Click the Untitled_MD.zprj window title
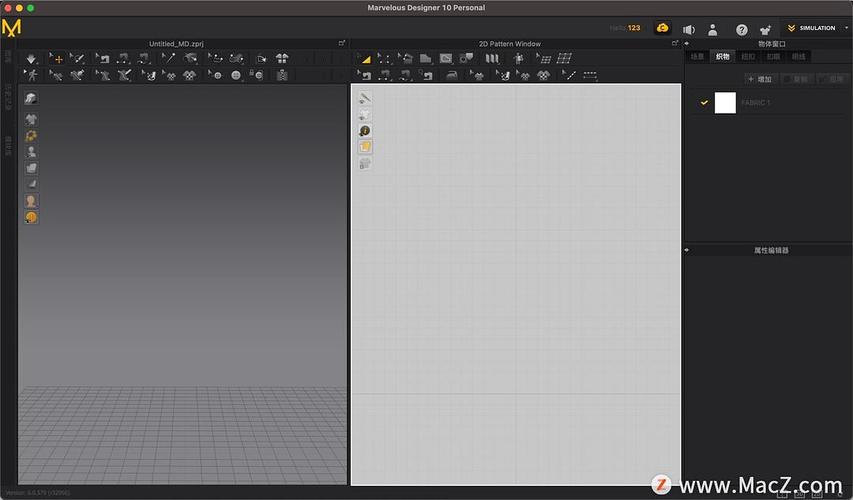853x500 pixels. click(176, 44)
